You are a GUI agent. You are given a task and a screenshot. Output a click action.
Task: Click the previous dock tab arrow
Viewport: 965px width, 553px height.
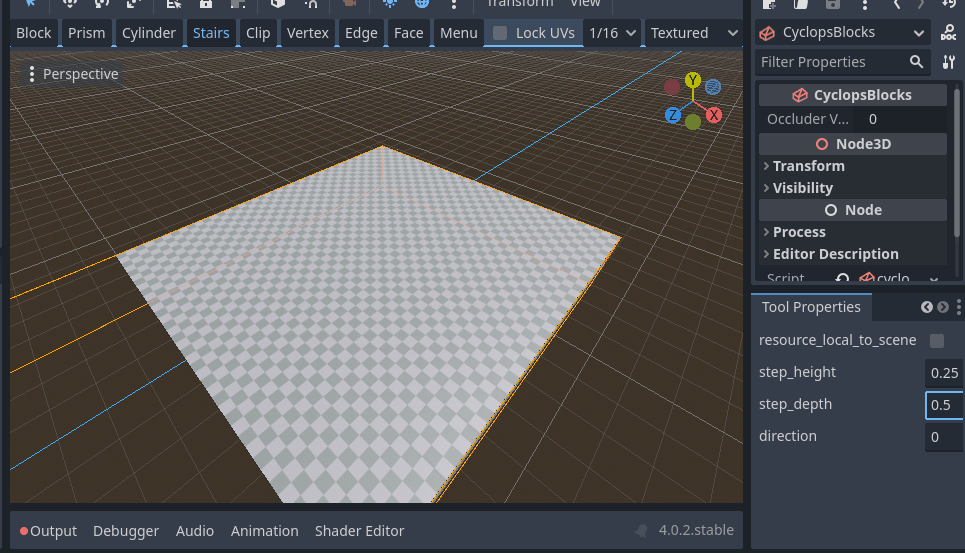pyautogui.click(x=927, y=307)
